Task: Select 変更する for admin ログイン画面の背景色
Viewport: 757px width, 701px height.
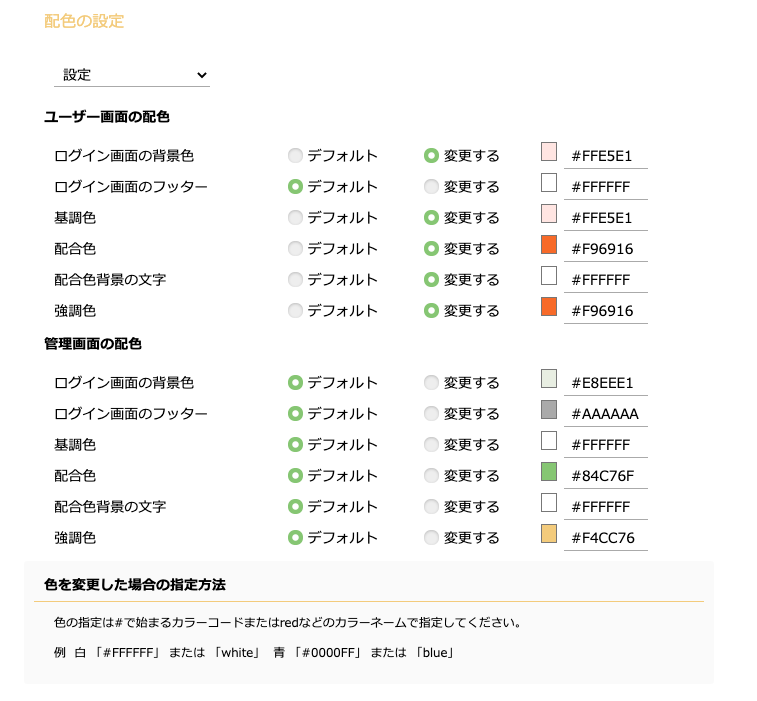Action: 431,382
